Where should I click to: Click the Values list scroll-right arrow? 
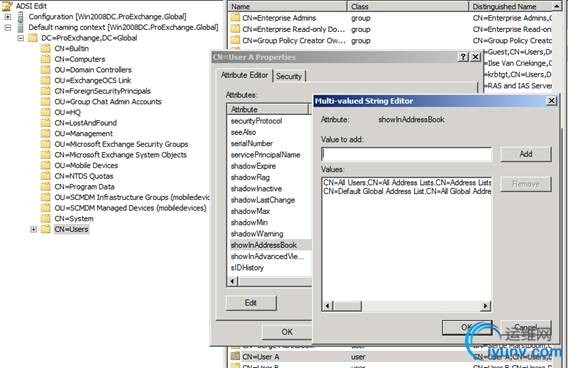485,306
